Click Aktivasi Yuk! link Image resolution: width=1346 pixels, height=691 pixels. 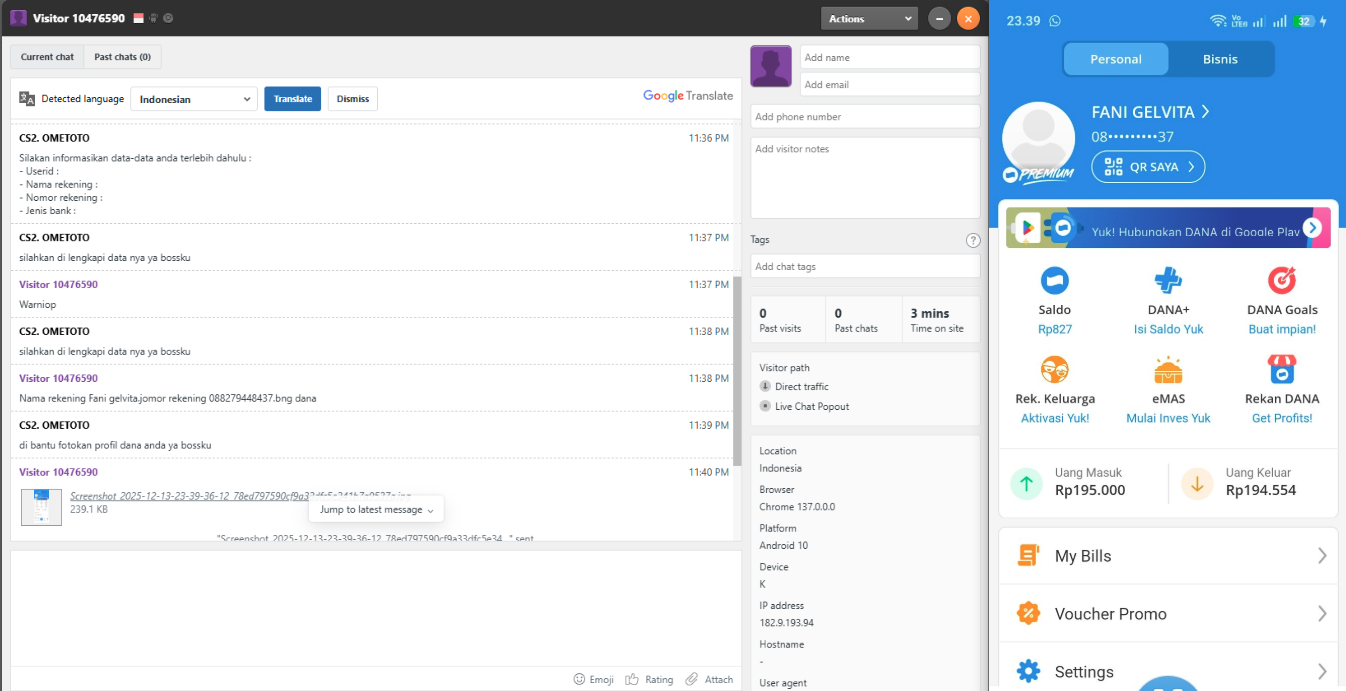click(1055, 418)
